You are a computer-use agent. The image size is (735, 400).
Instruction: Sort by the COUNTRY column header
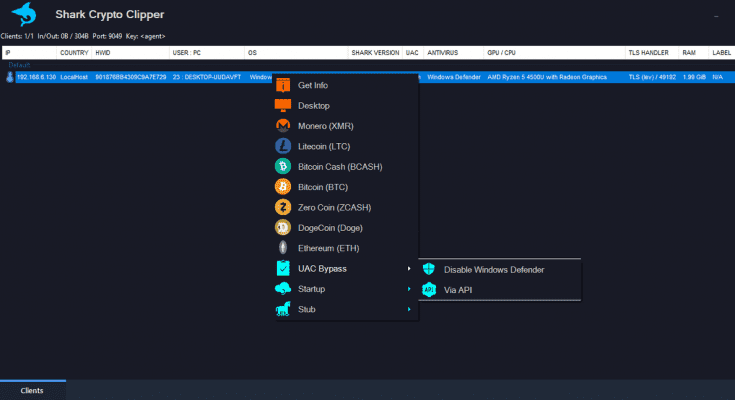[x=74, y=52]
